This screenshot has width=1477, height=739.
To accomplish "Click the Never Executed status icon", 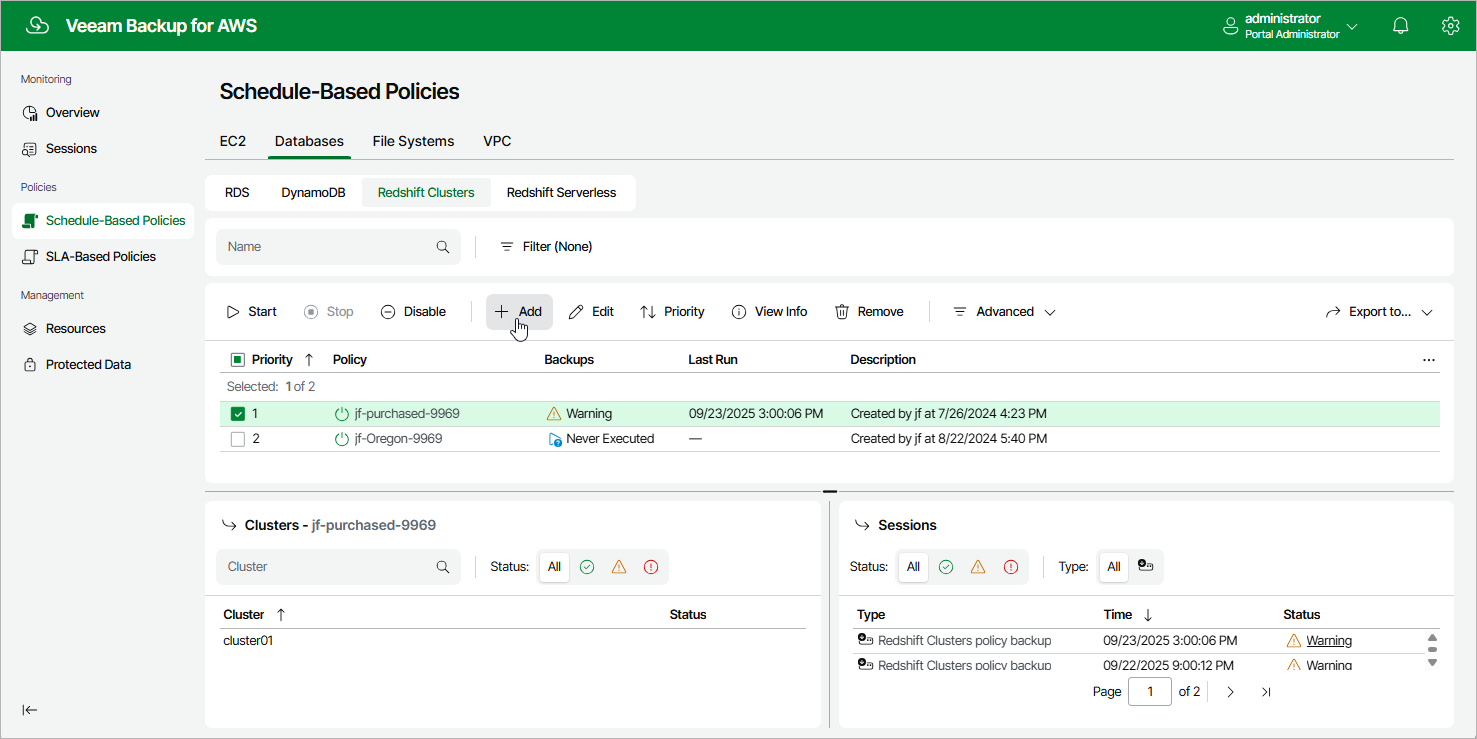I will point(555,439).
